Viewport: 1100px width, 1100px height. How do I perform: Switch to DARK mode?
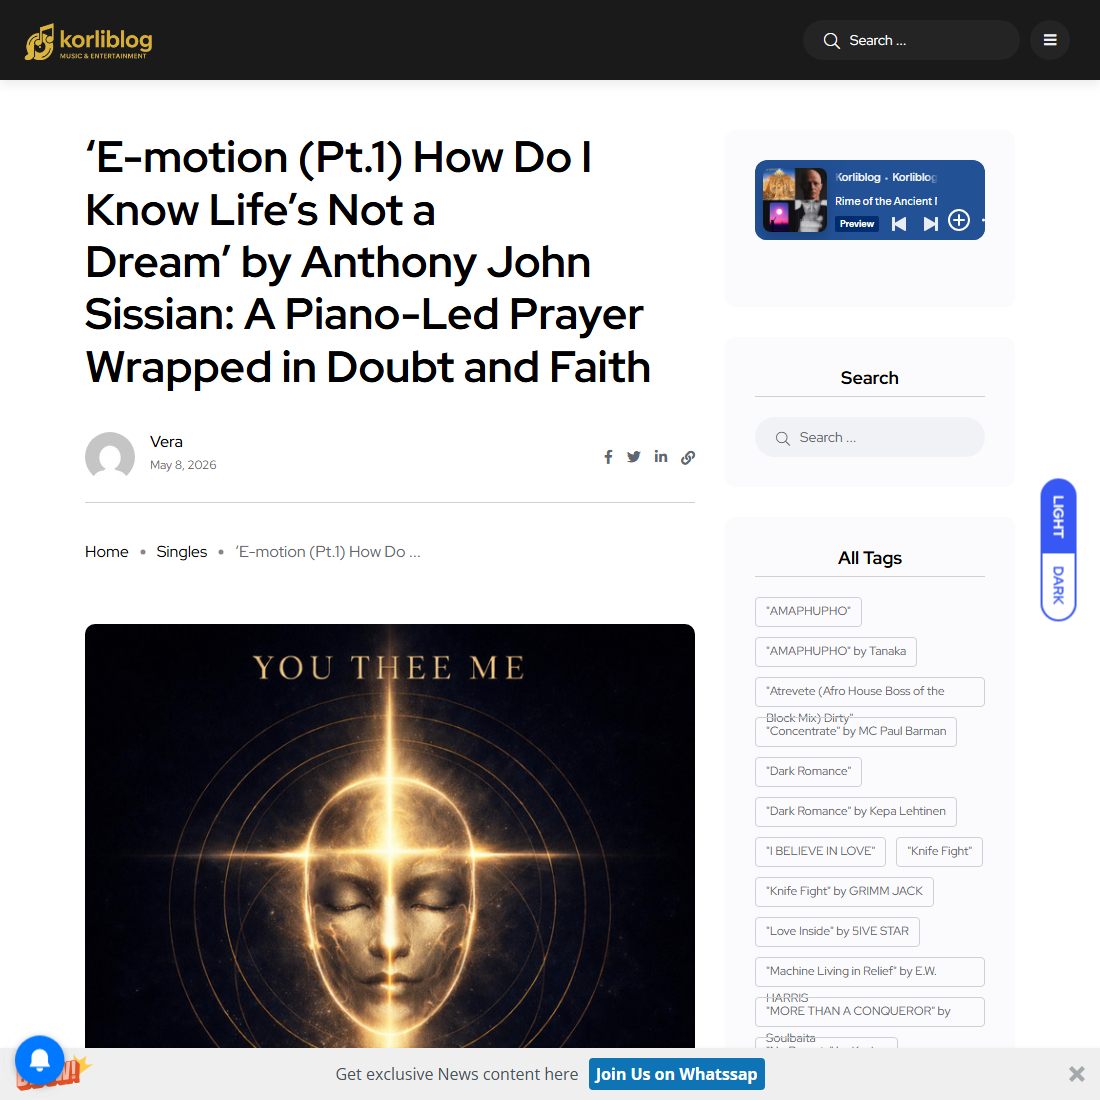coord(1058,585)
